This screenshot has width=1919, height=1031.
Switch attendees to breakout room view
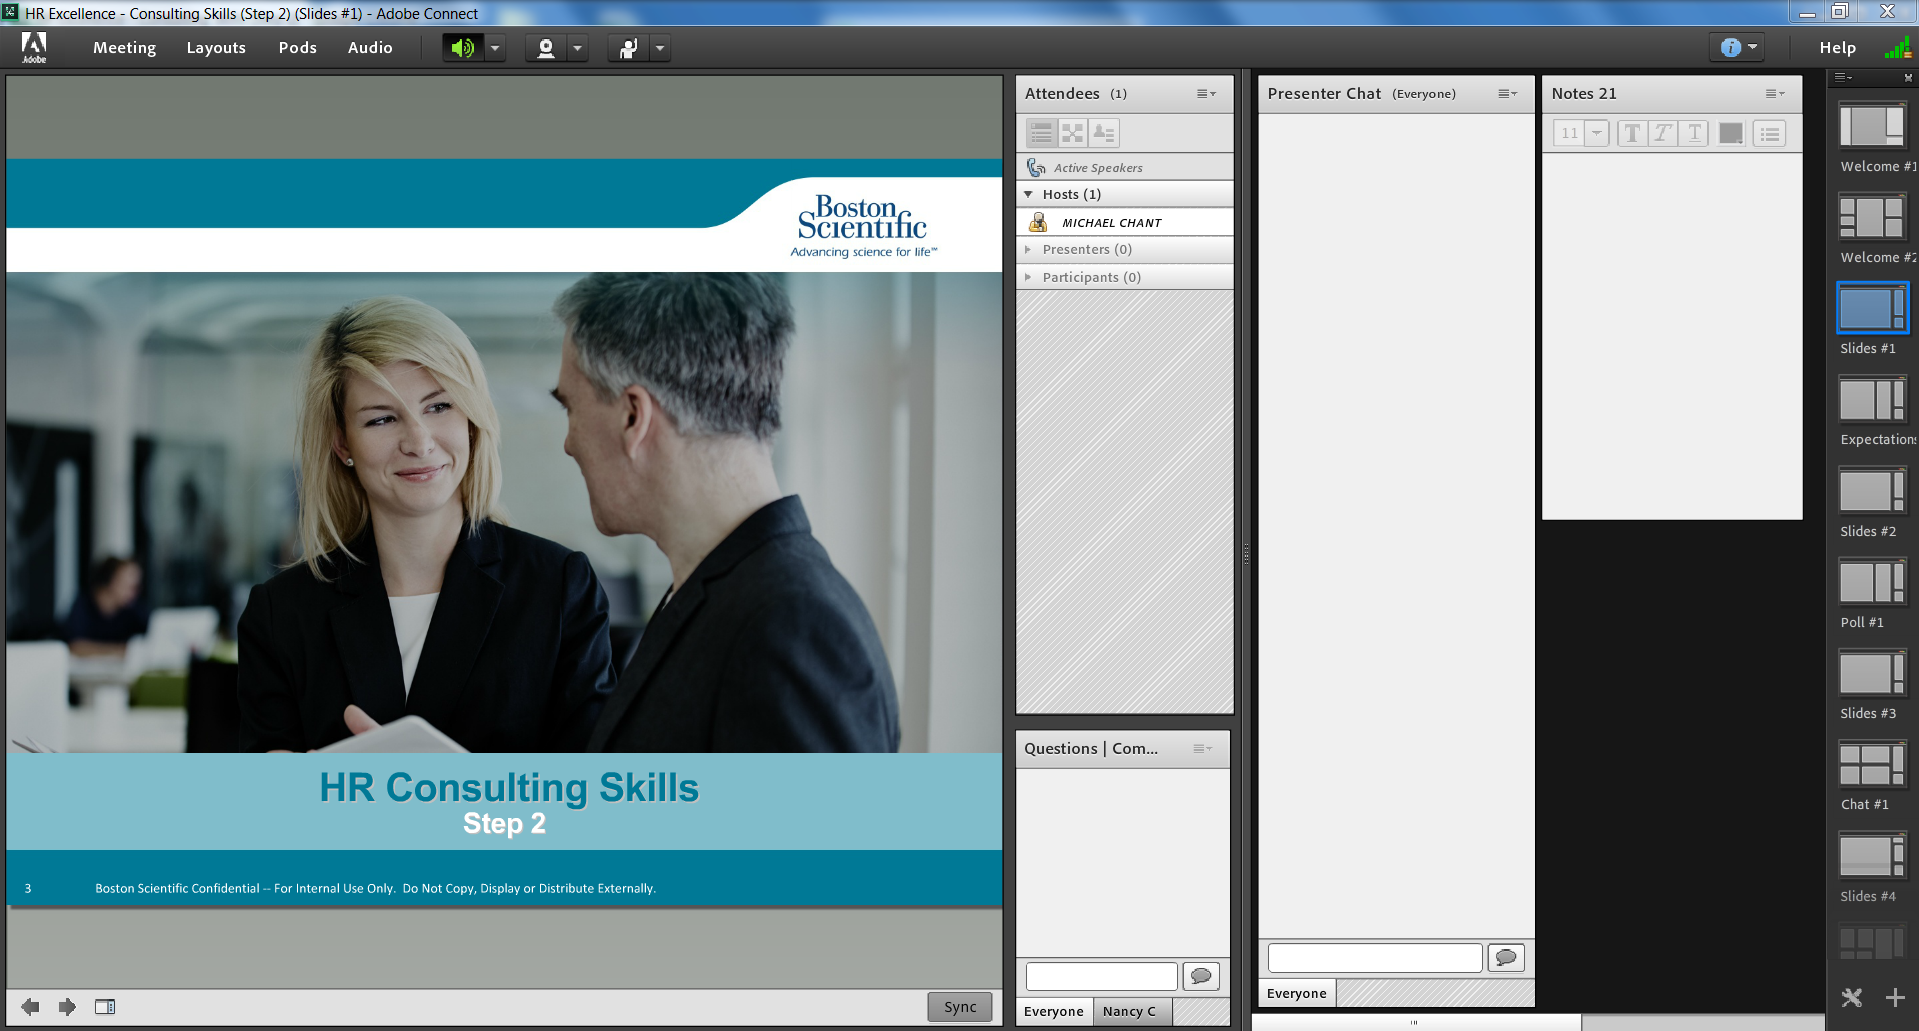click(1072, 132)
